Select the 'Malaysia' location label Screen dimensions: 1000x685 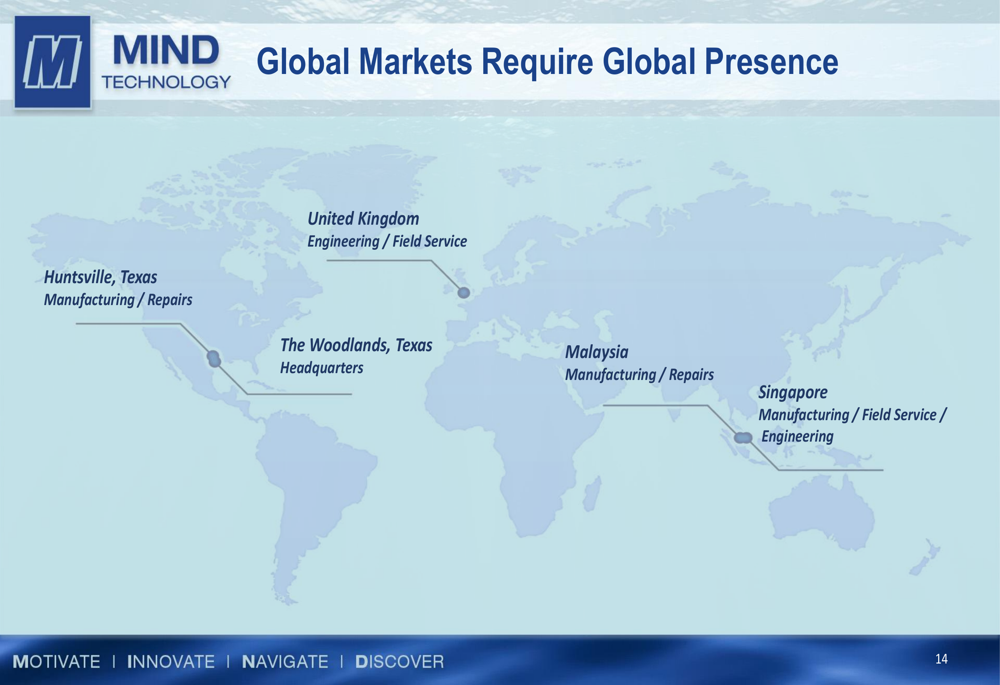596,352
